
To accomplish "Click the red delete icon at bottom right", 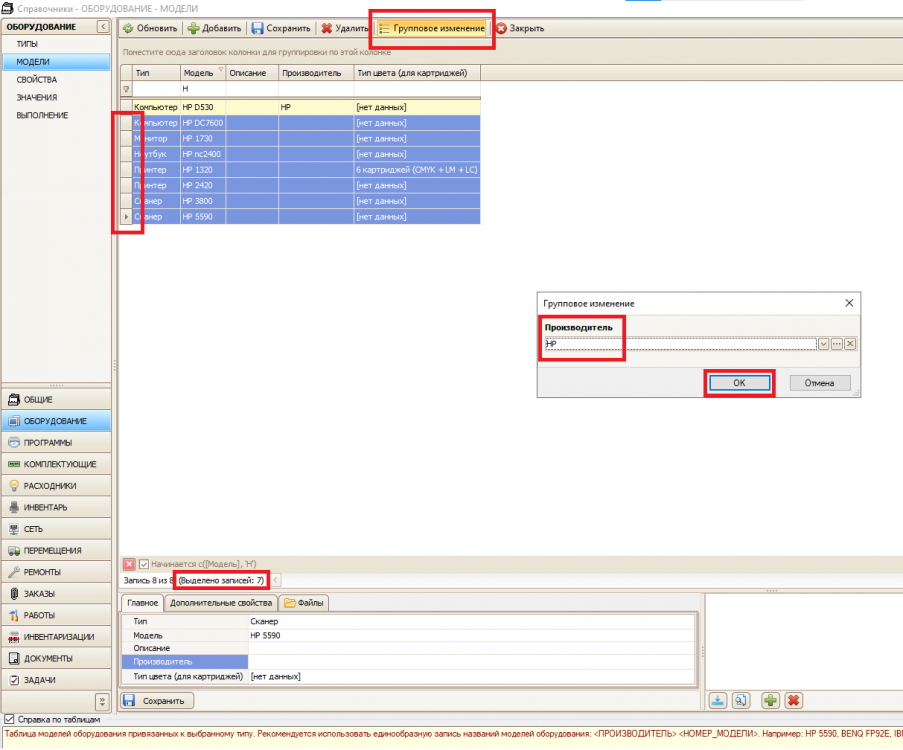I will 794,700.
